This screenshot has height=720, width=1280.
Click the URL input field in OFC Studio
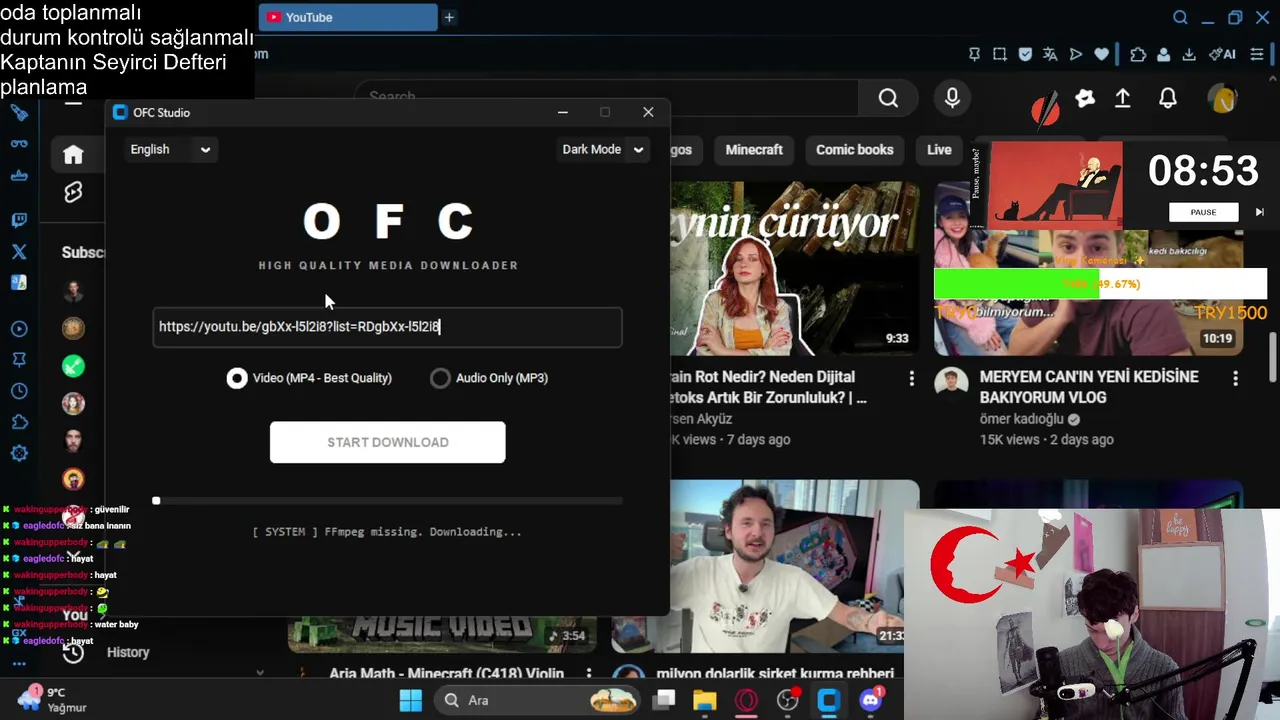click(388, 327)
